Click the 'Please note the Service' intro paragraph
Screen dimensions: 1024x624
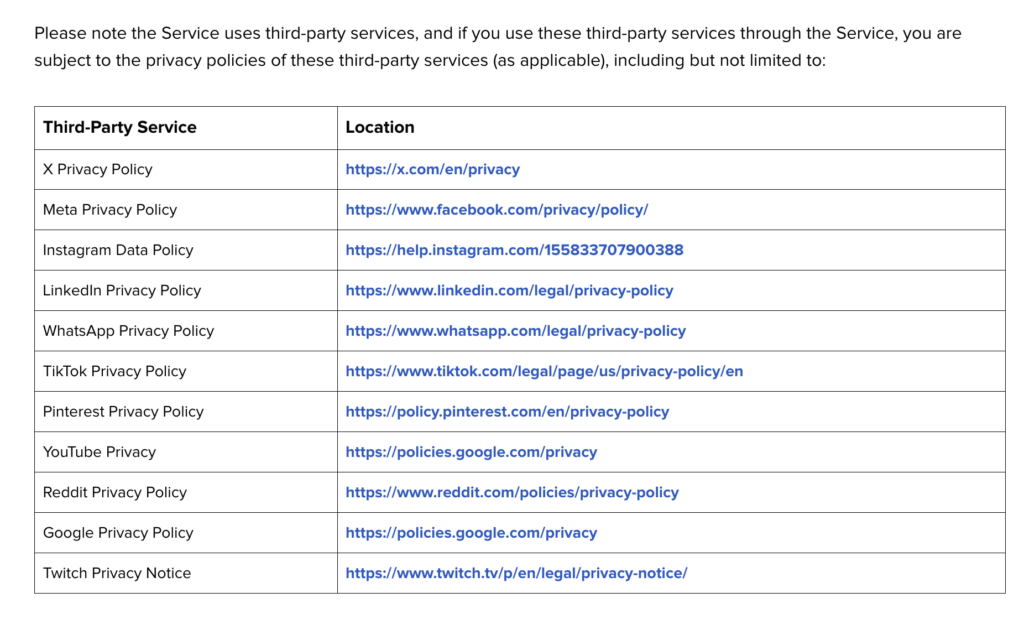point(498,46)
